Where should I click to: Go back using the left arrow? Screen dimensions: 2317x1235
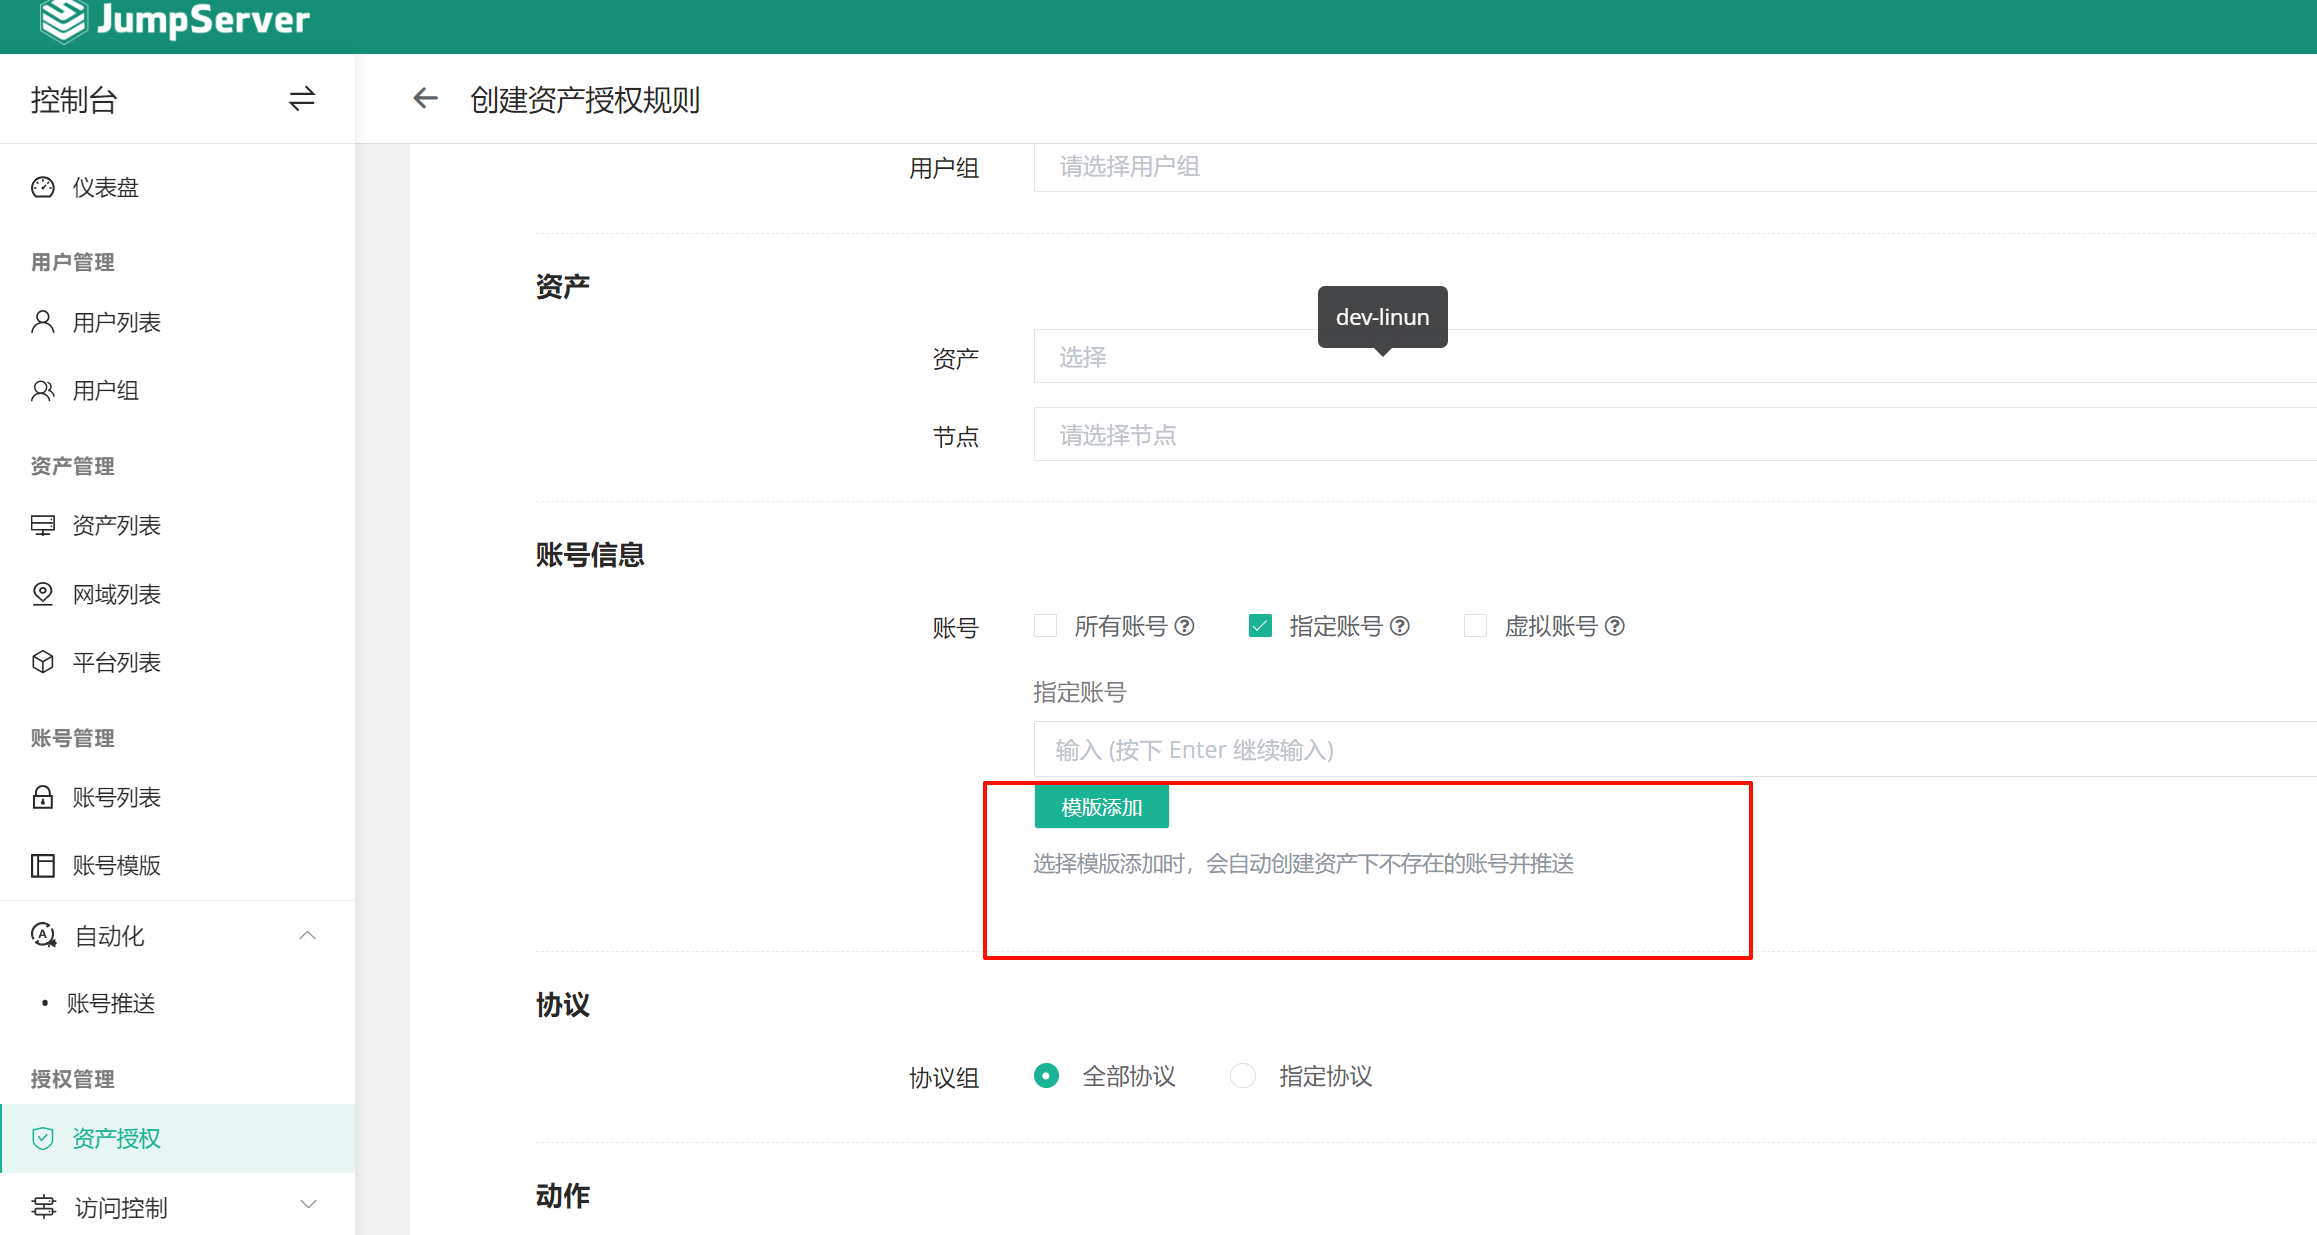(426, 98)
